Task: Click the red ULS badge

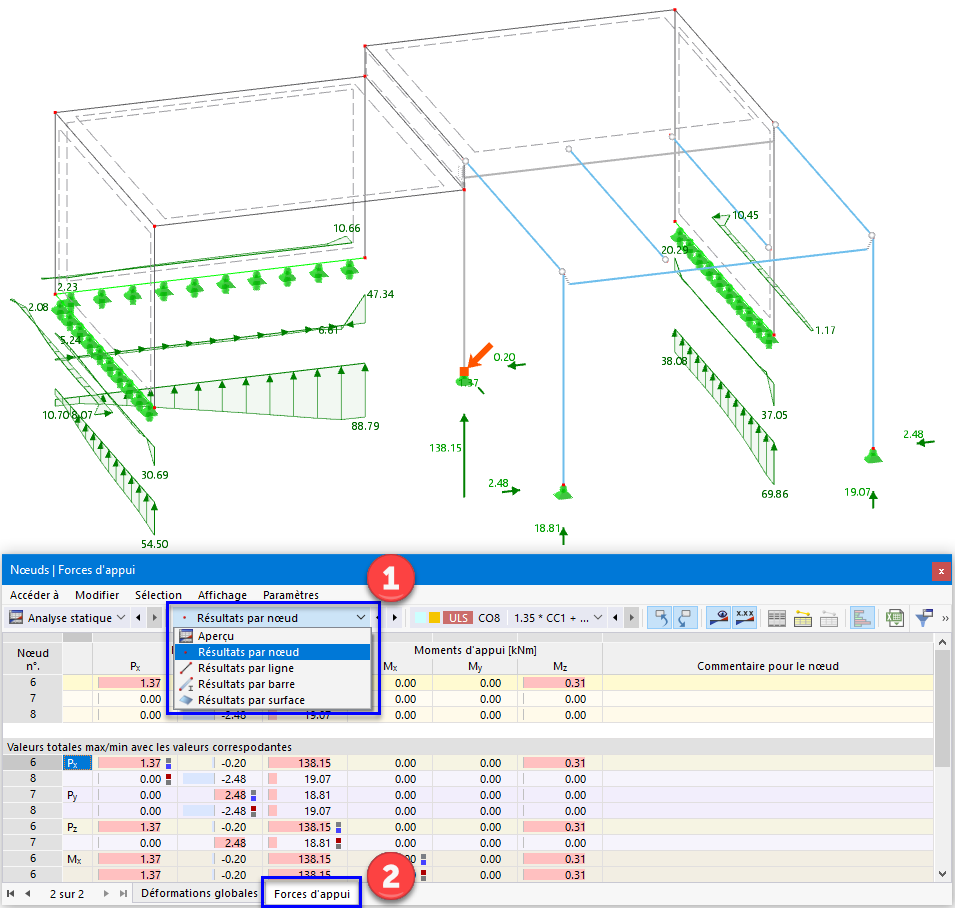Action: coord(458,618)
